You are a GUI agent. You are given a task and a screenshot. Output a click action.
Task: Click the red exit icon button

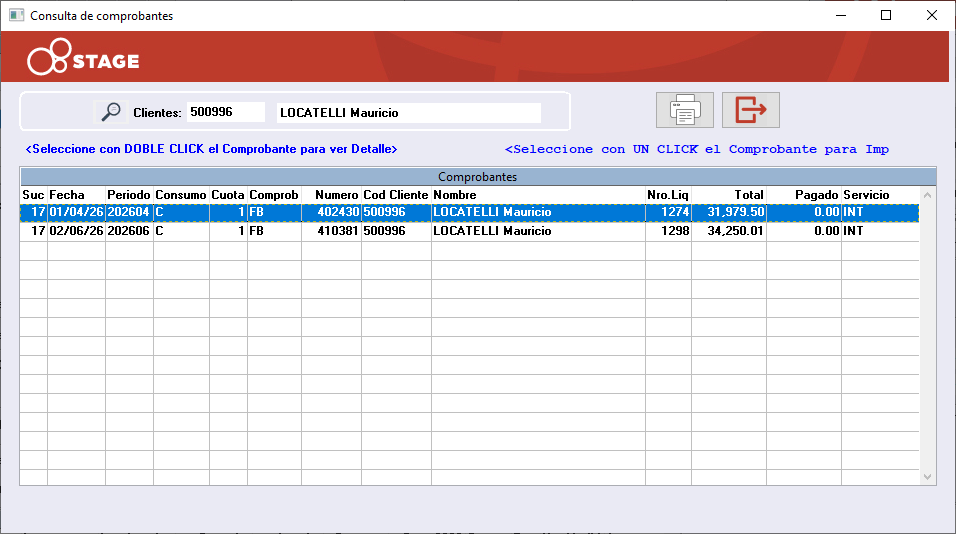(751, 110)
